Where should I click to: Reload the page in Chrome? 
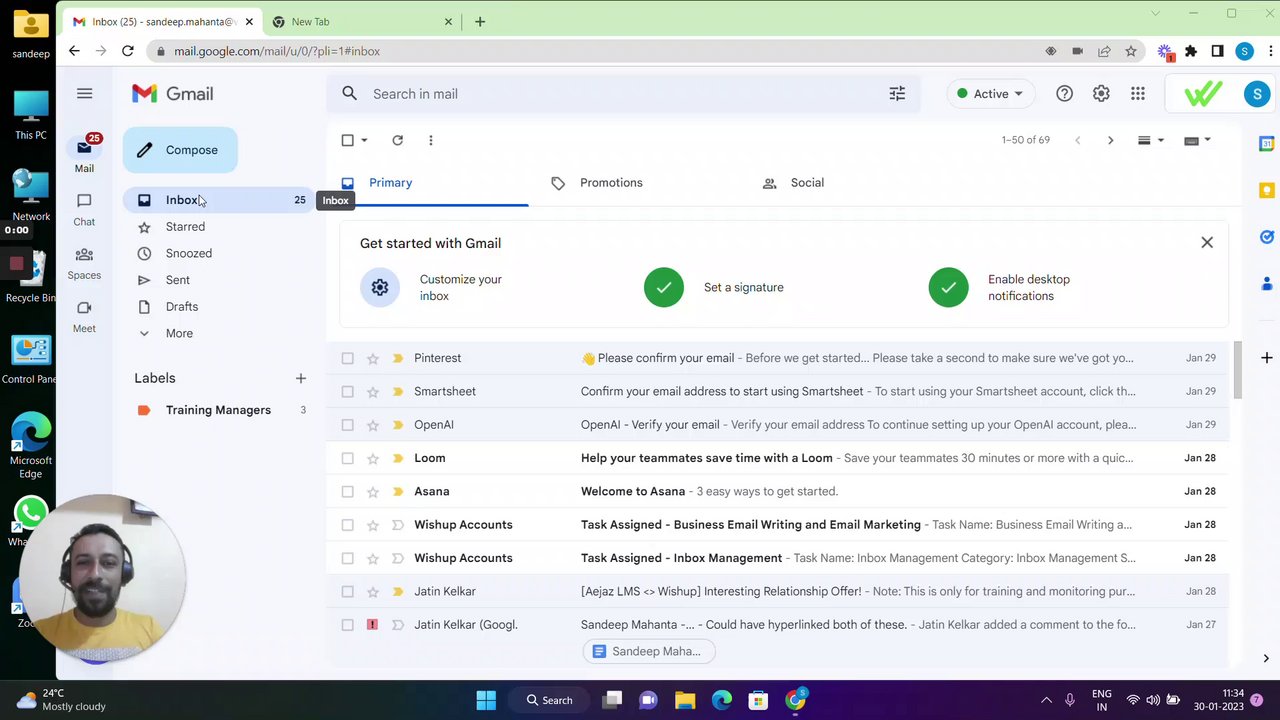pyautogui.click(x=128, y=51)
